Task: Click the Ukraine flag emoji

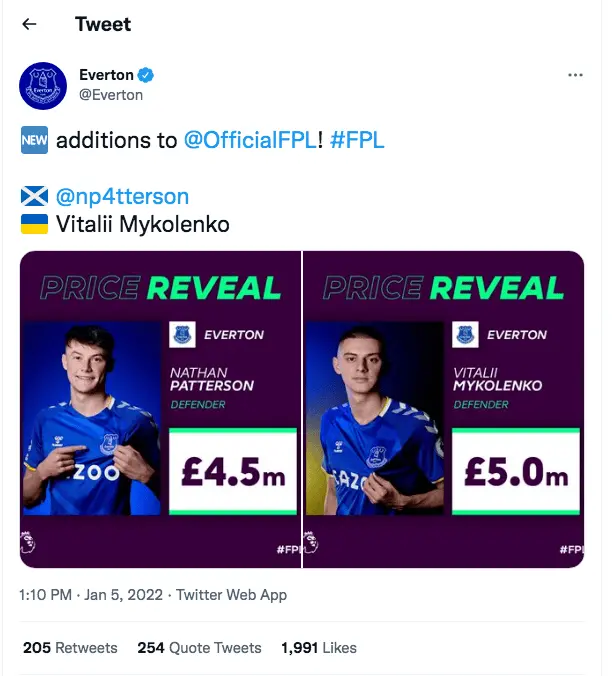Action: [34, 224]
